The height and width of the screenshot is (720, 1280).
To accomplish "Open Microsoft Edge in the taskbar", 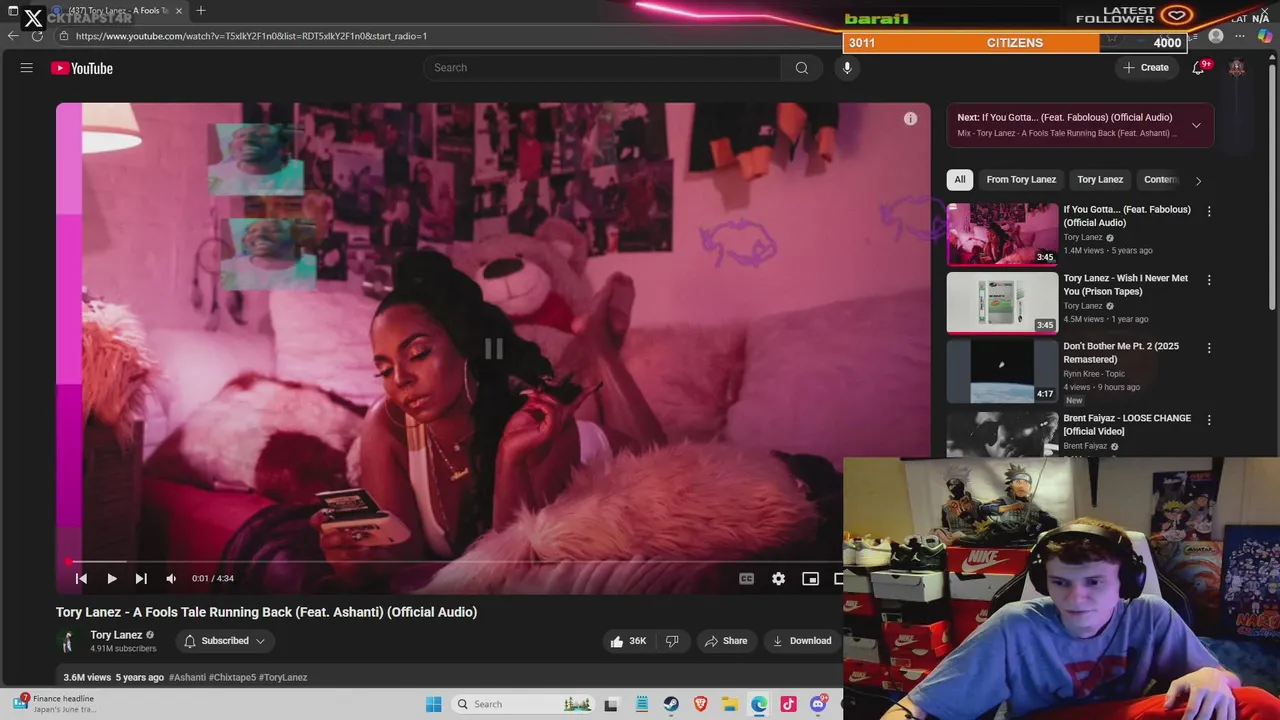I will coord(760,704).
